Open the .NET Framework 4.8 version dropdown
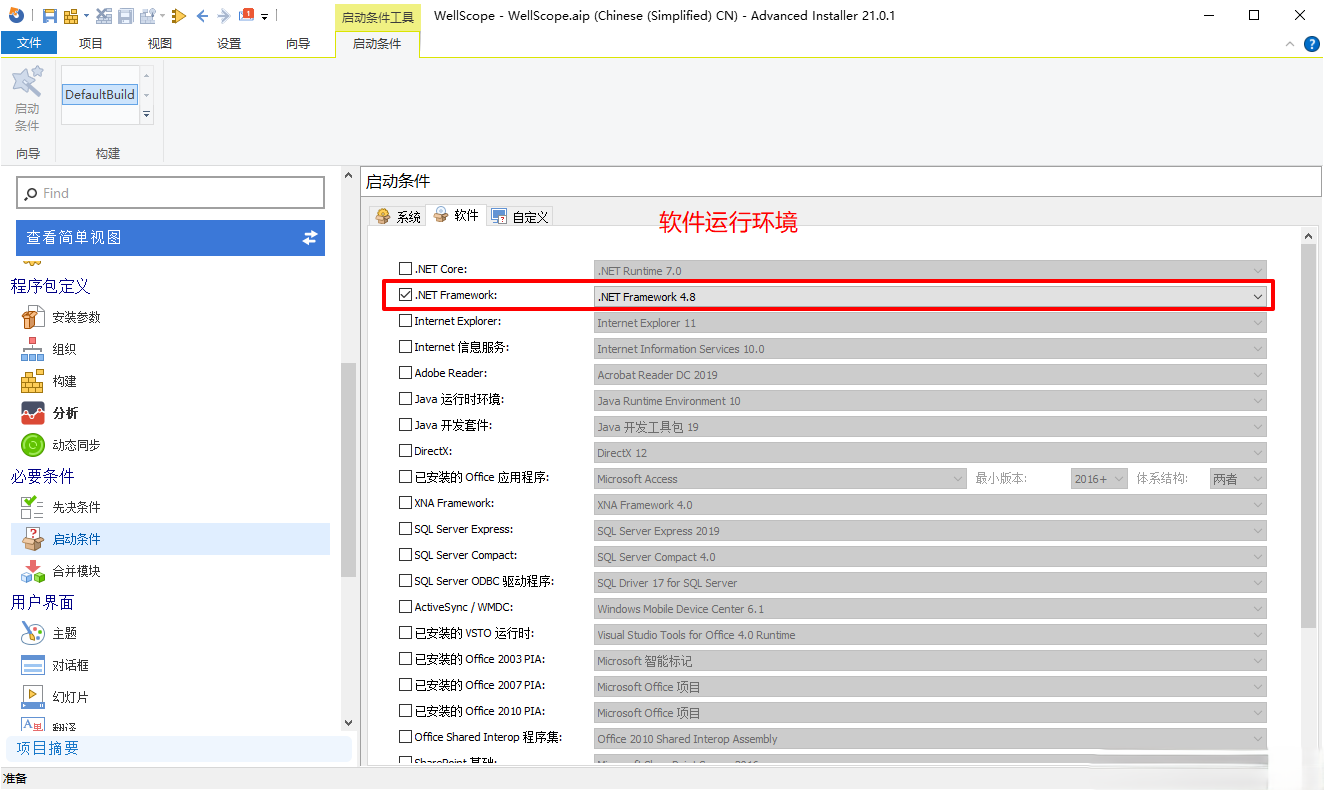Screen dimensions: 1324x790 930,297
